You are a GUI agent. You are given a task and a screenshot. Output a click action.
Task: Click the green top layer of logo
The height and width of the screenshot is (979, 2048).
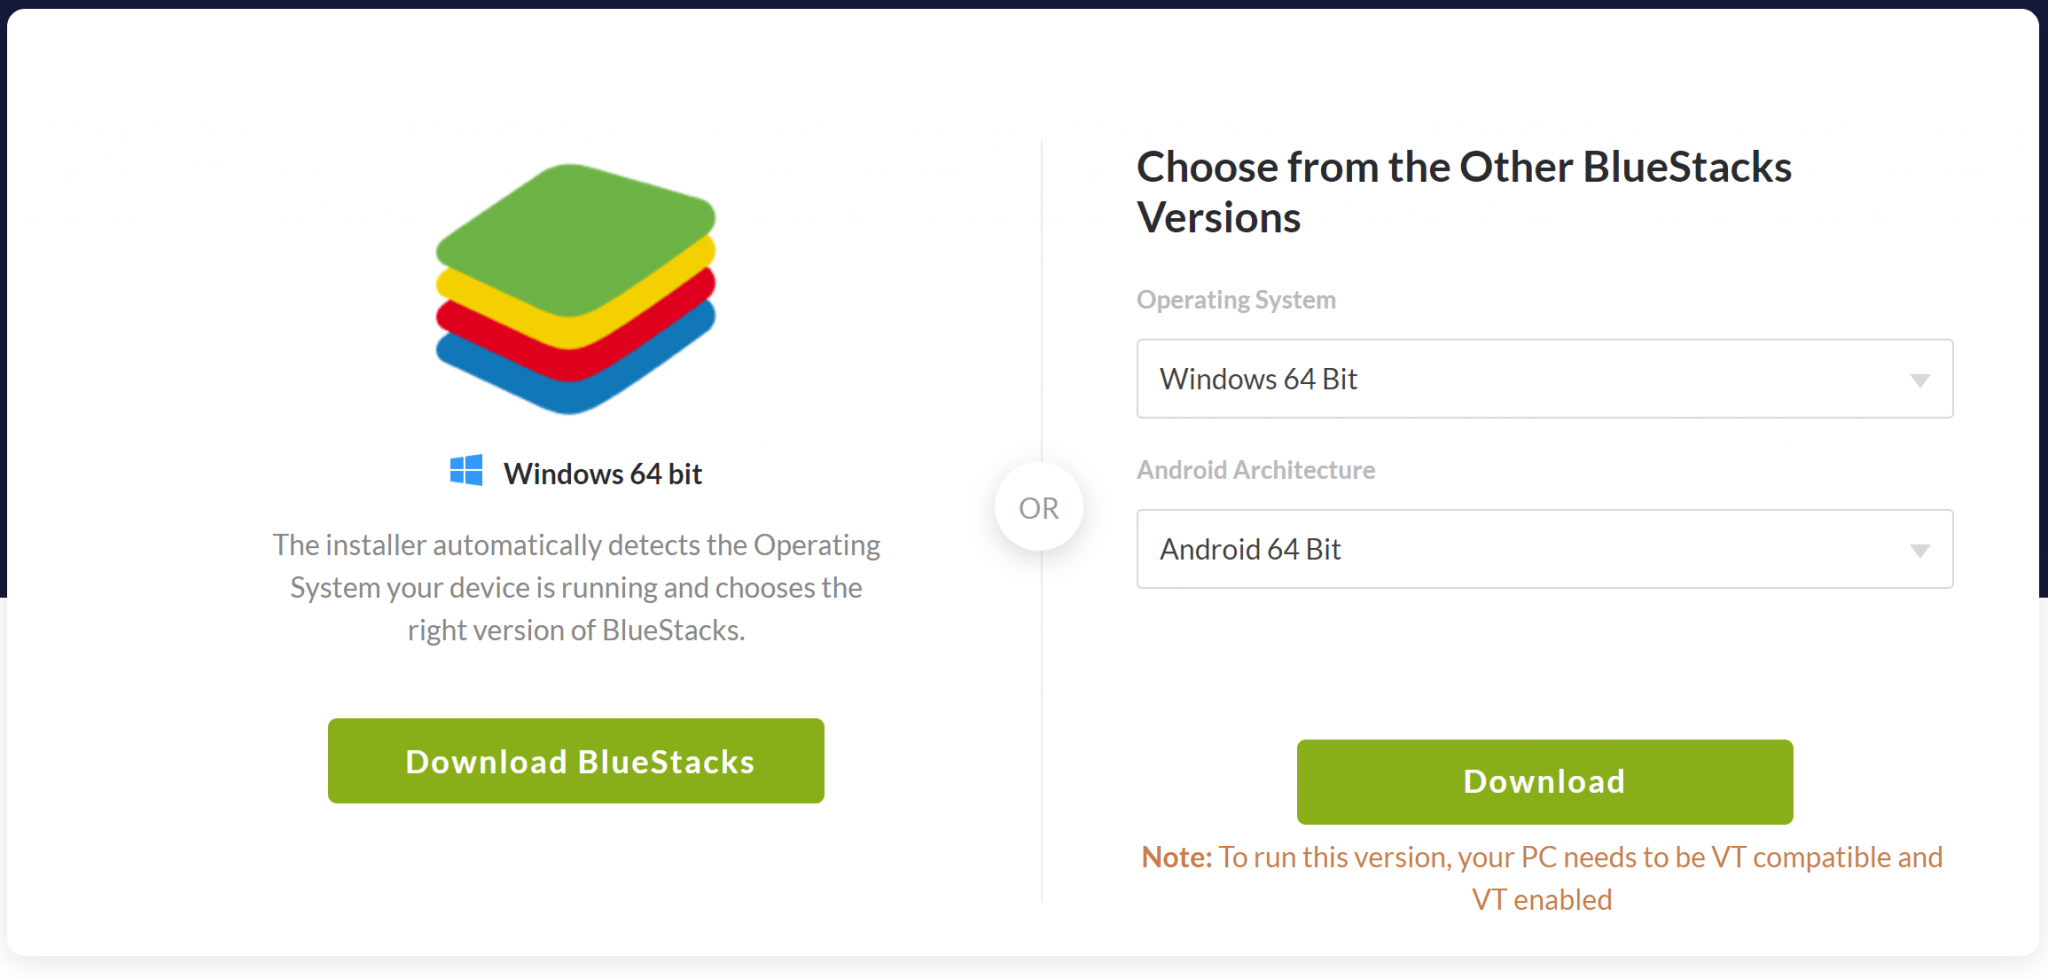click(x=576, y=236)
